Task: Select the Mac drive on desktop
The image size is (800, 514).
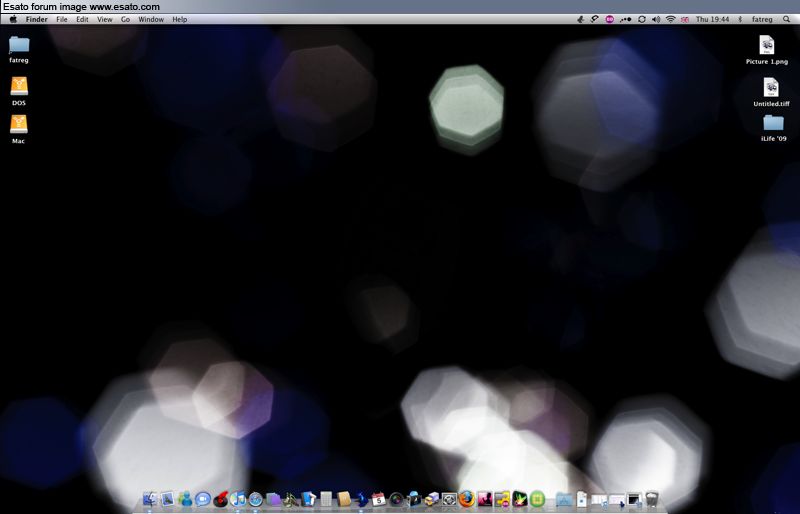Action: (19, 129)
